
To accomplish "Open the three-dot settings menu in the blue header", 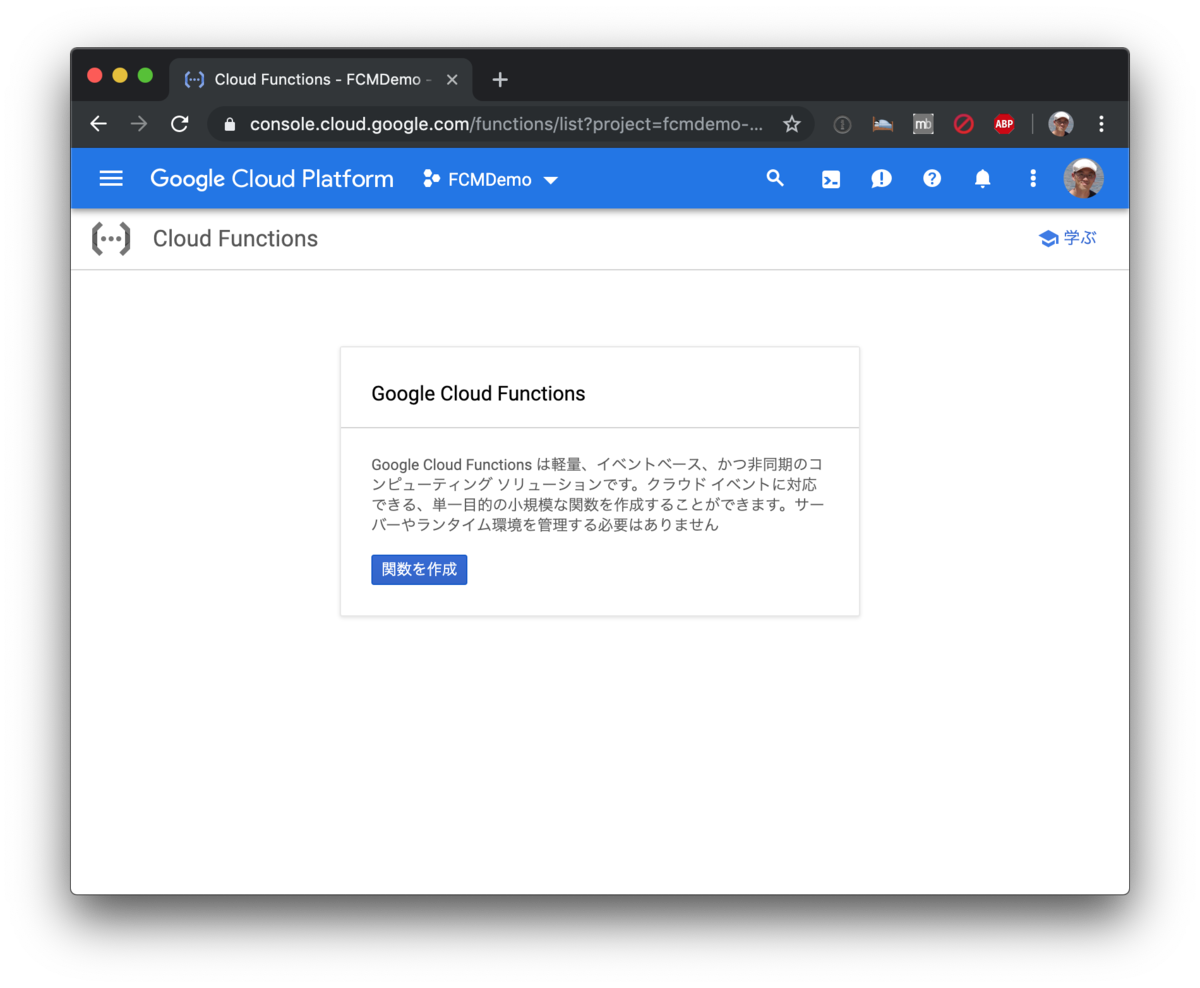I will [x=1033, y=179].
